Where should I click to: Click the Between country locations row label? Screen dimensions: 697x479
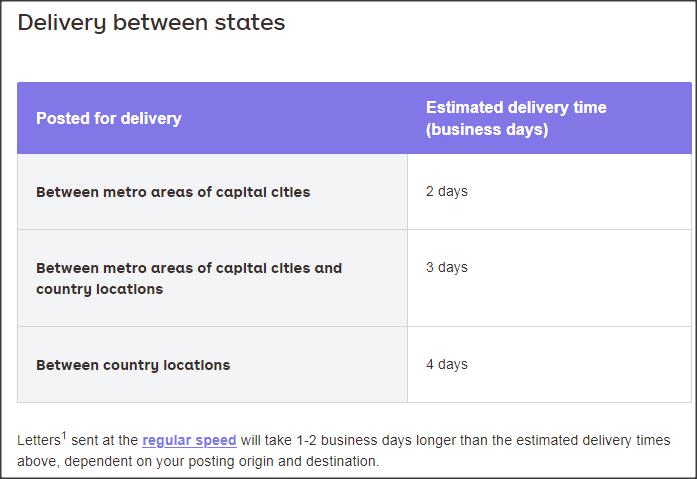tap(133, 365)
